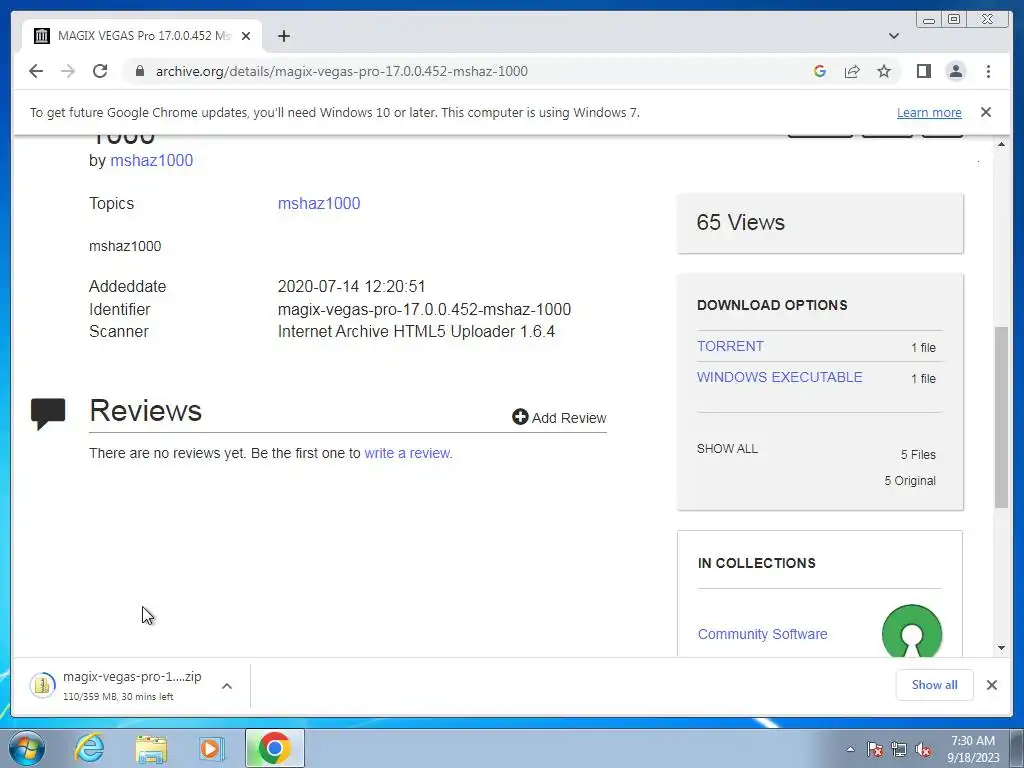This screenshot has height=768, width=1024.
Task: Click SHOW ALL download files
Action: point(727,449)
